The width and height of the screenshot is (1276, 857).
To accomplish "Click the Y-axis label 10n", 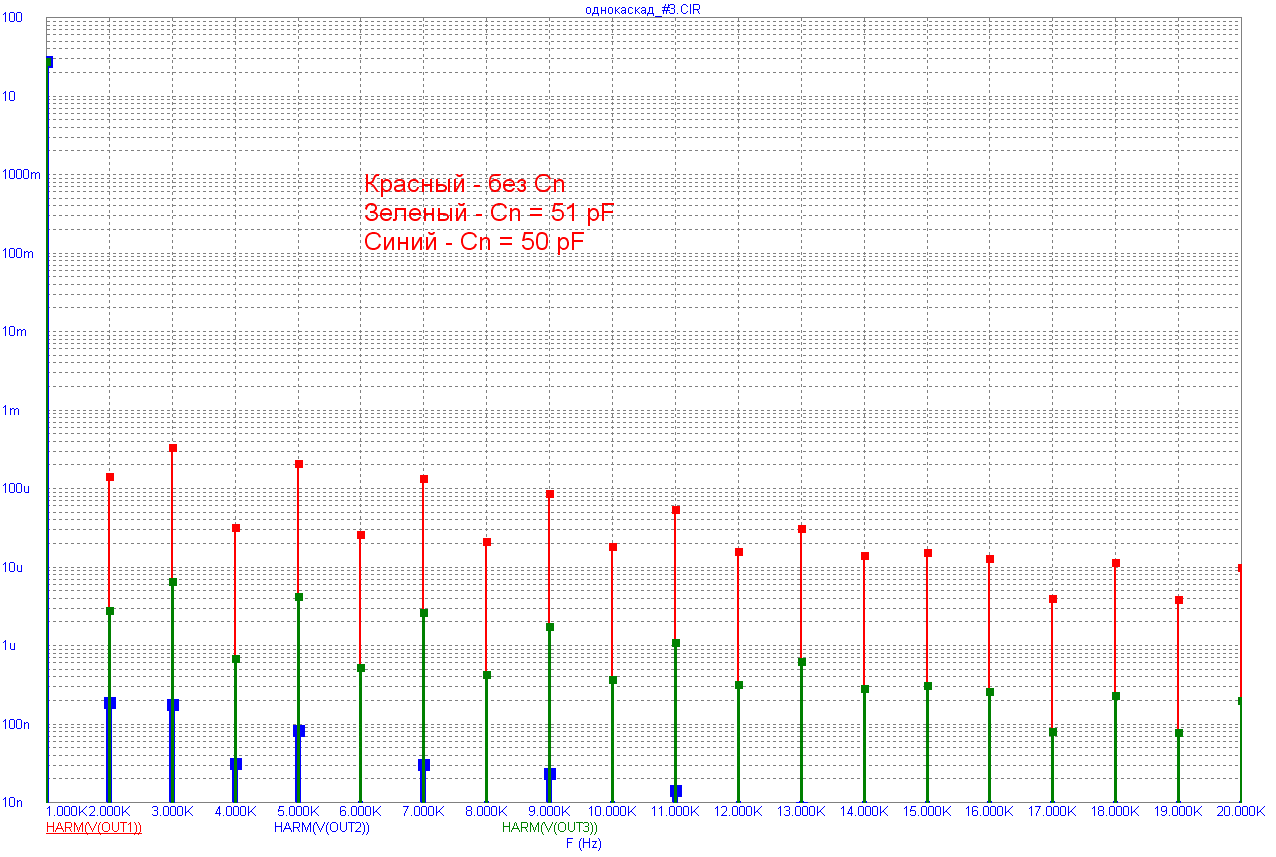I will pyautogui.click(x=12, y=803).
